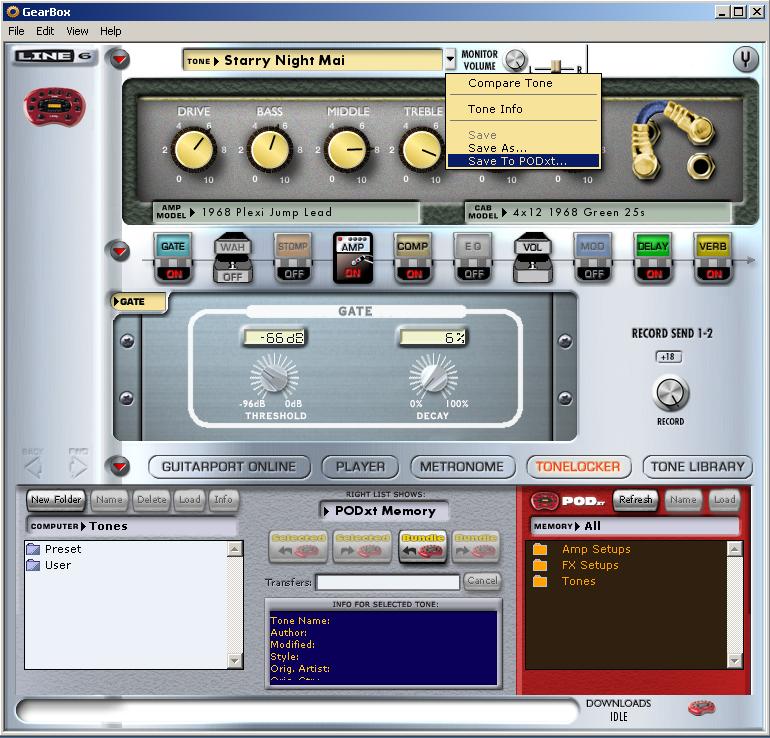Open the View menu

point(77,31)
